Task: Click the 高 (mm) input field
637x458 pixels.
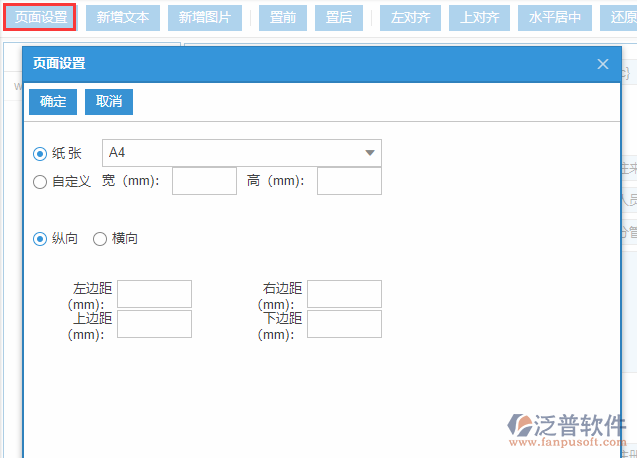Action: 349,181
